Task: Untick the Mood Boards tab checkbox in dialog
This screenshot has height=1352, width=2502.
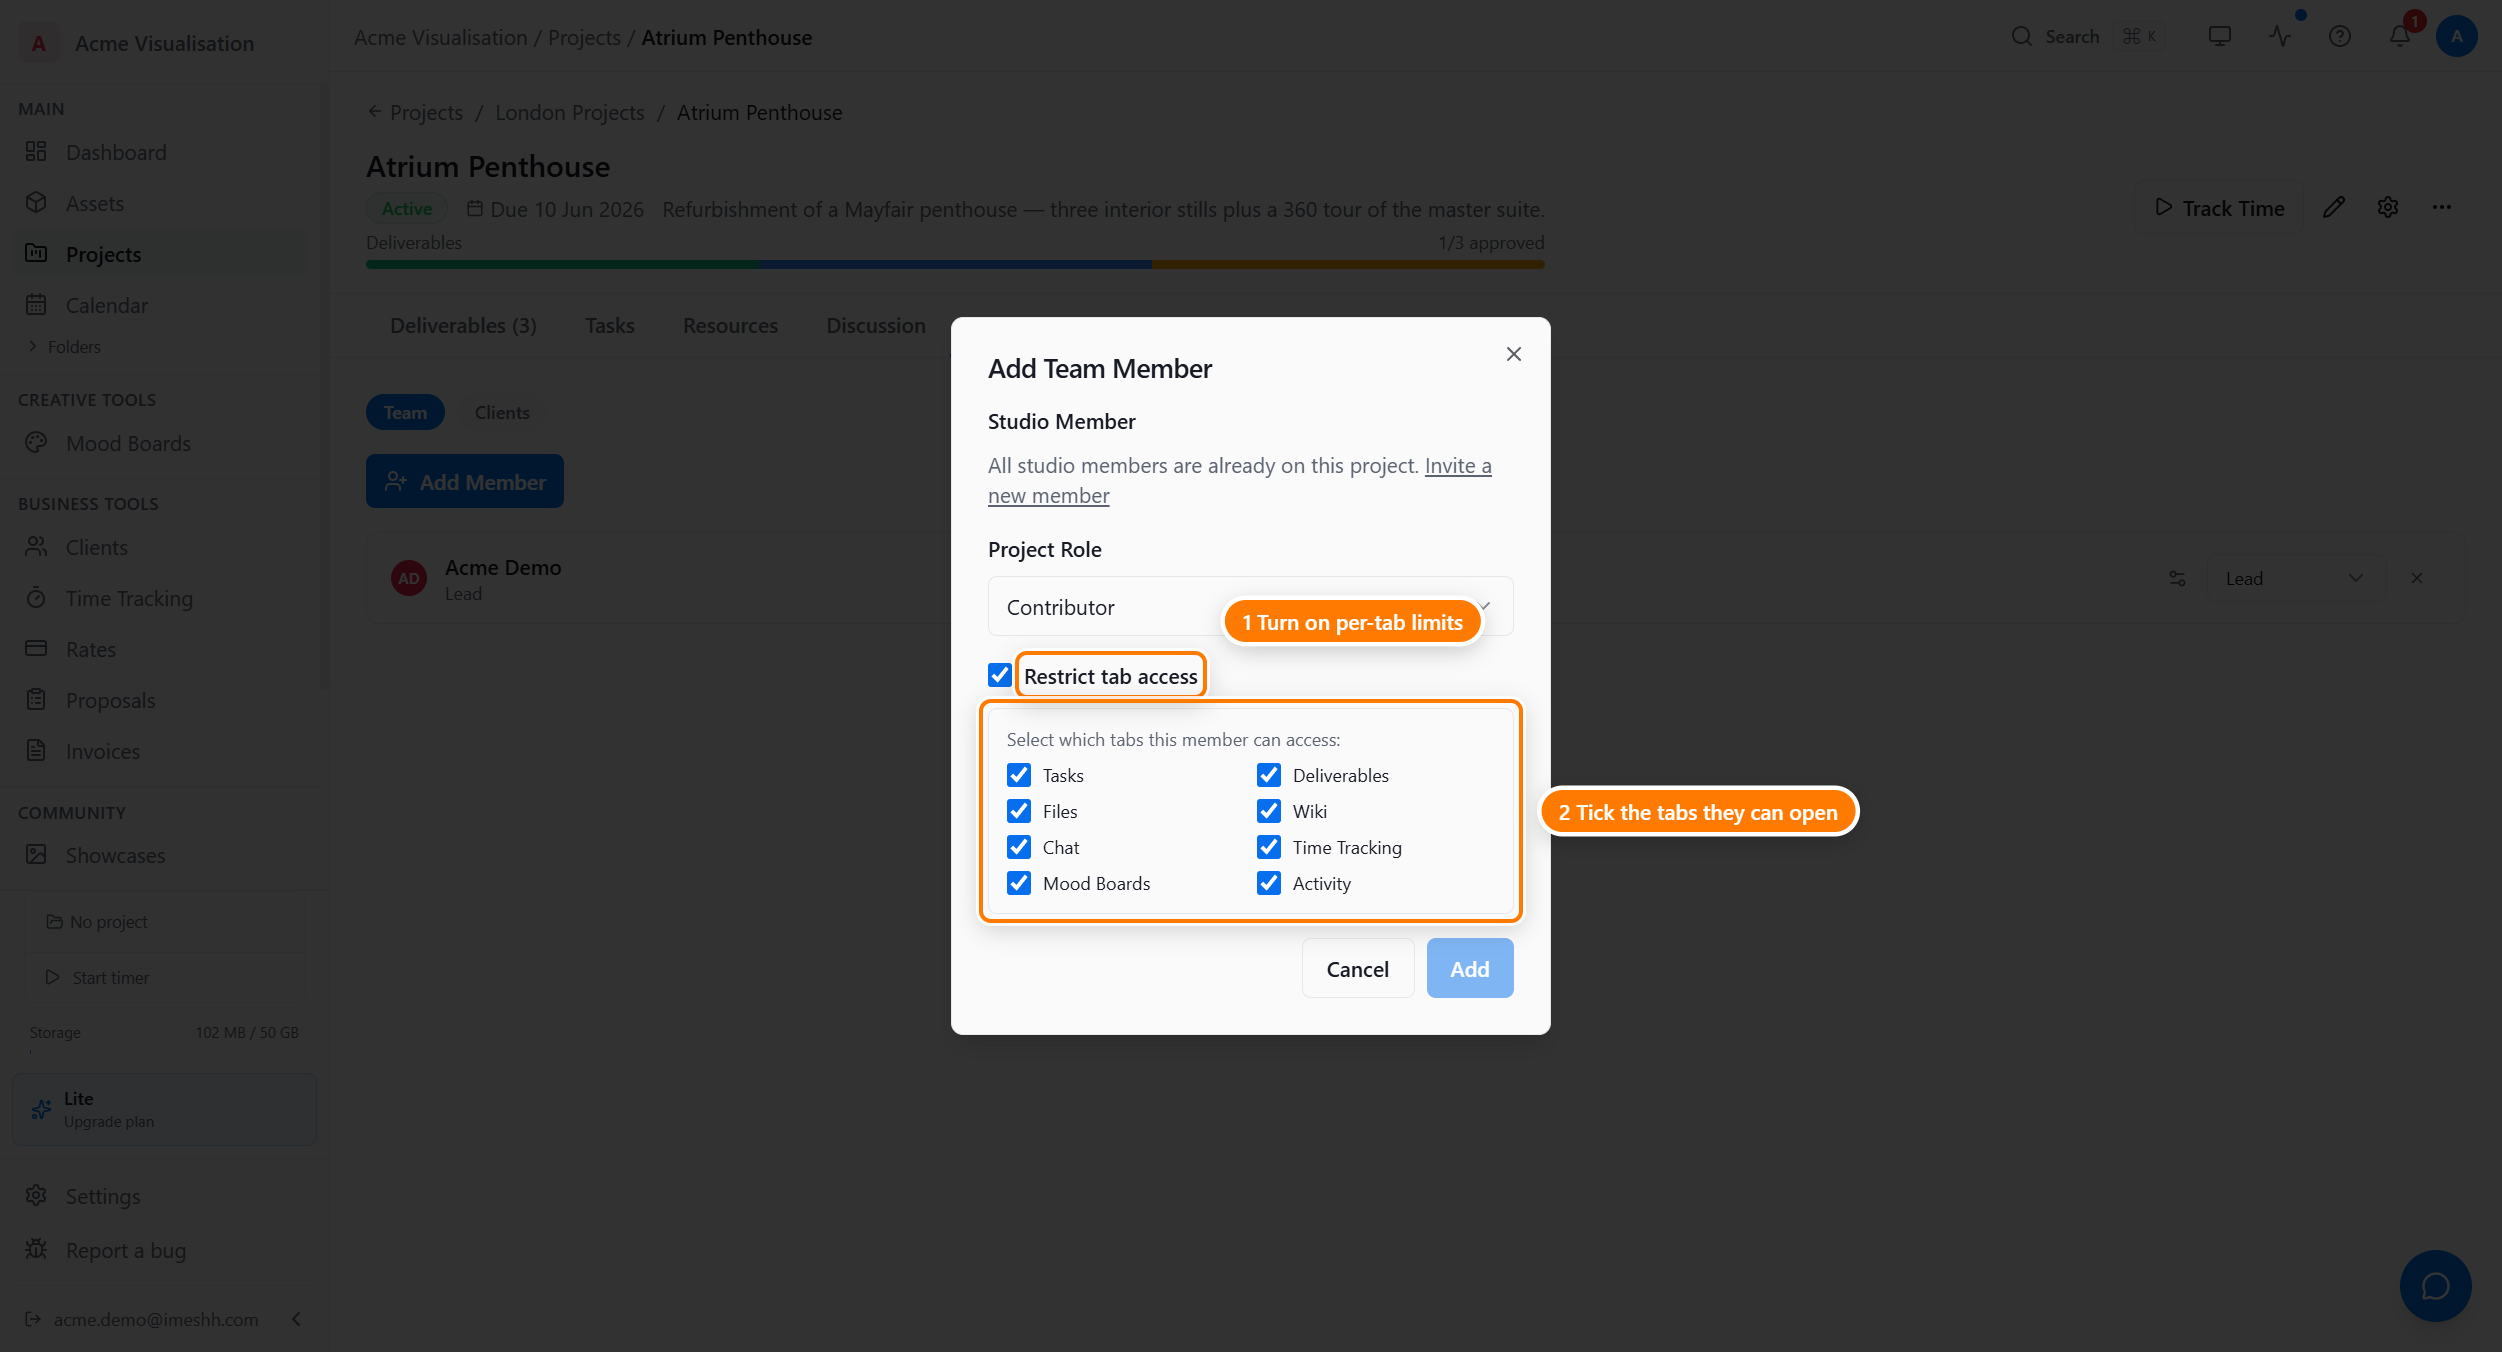Action: tap(1019, 883)
